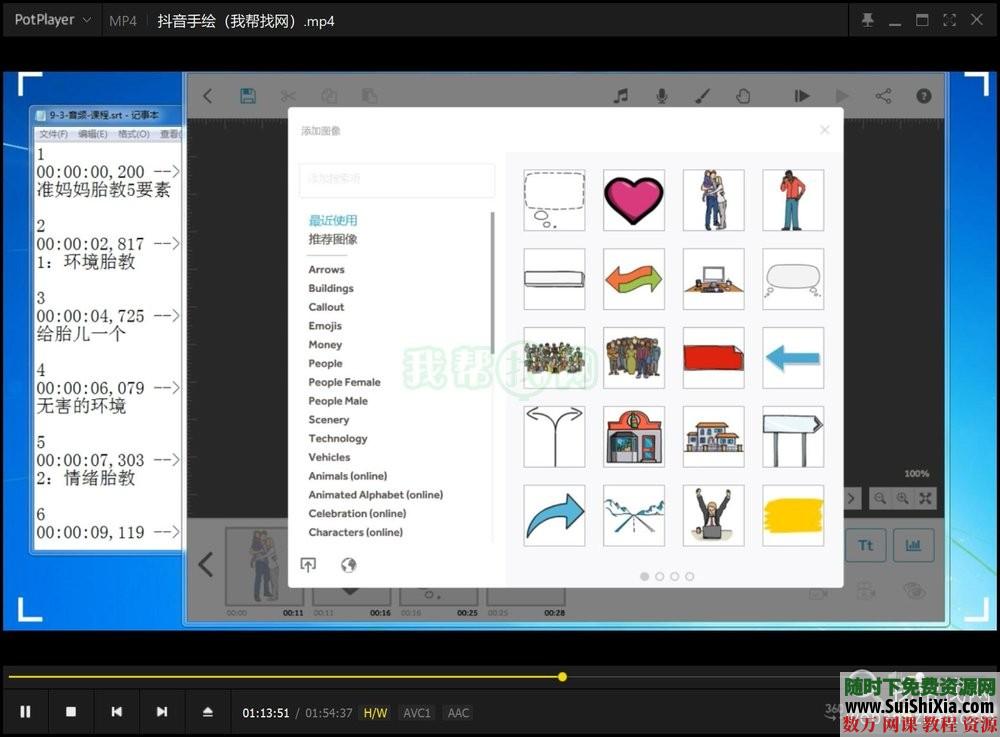Open the MP4 format dropdown in title bar
The height and width of the screenshot is (737, 1000).
[x=123, y=20]
